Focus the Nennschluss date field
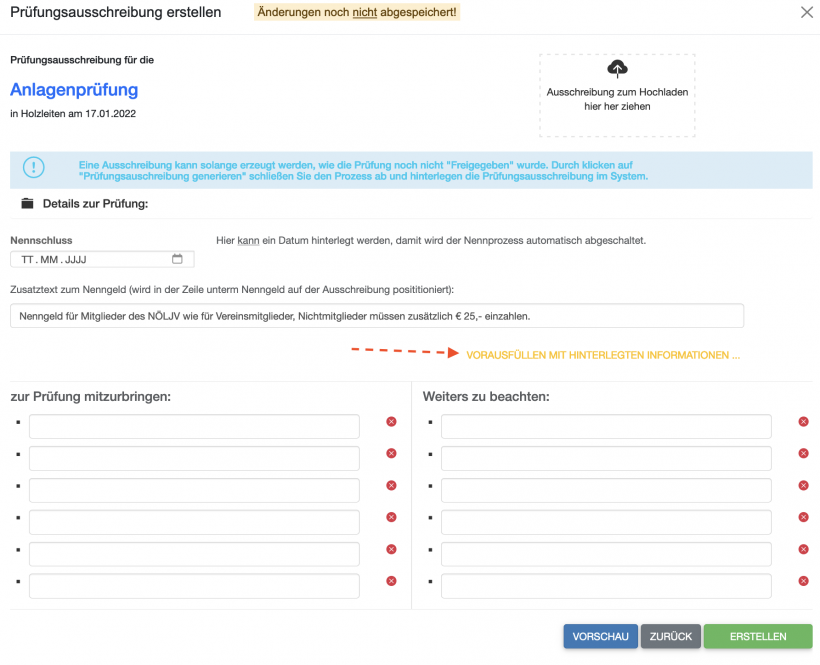This screenshot has width=820, height=665. pos(90,260)
